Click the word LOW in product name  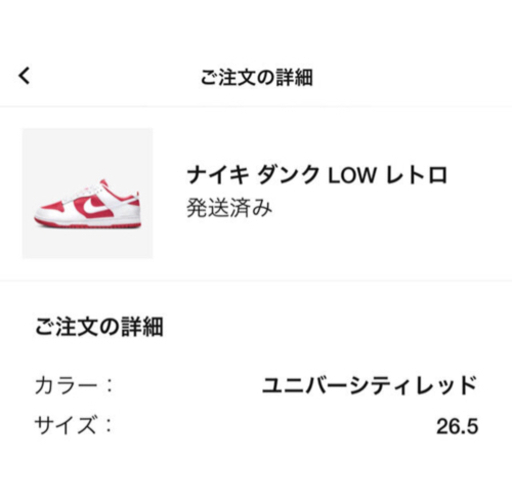pos(352,175)
